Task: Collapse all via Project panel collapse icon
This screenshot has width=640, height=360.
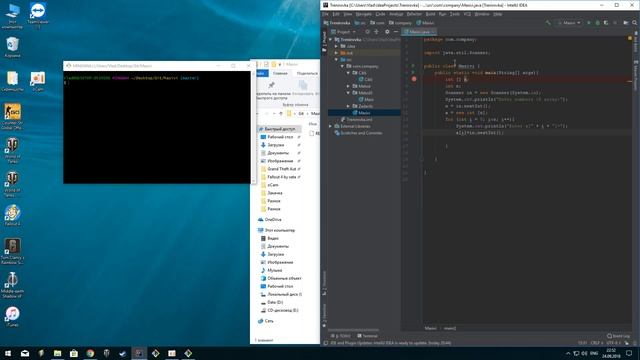Action: tap(376, 31)
